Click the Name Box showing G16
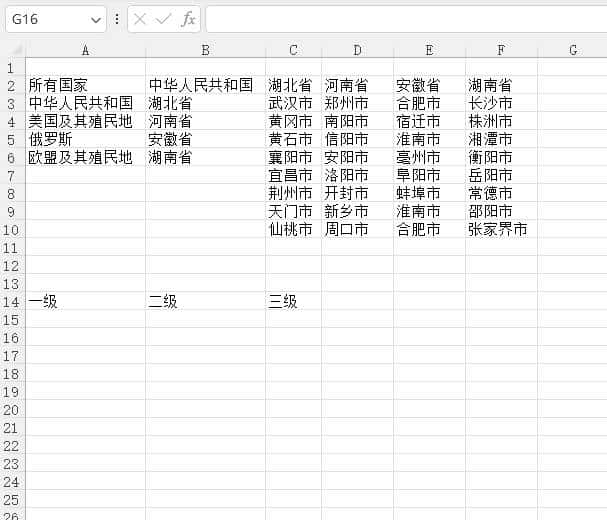607x520 pixels. [56, 19]
